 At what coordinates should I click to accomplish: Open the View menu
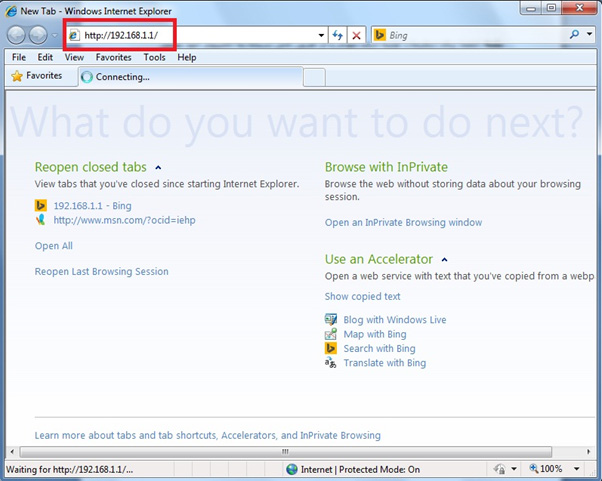tap(74, 57)
